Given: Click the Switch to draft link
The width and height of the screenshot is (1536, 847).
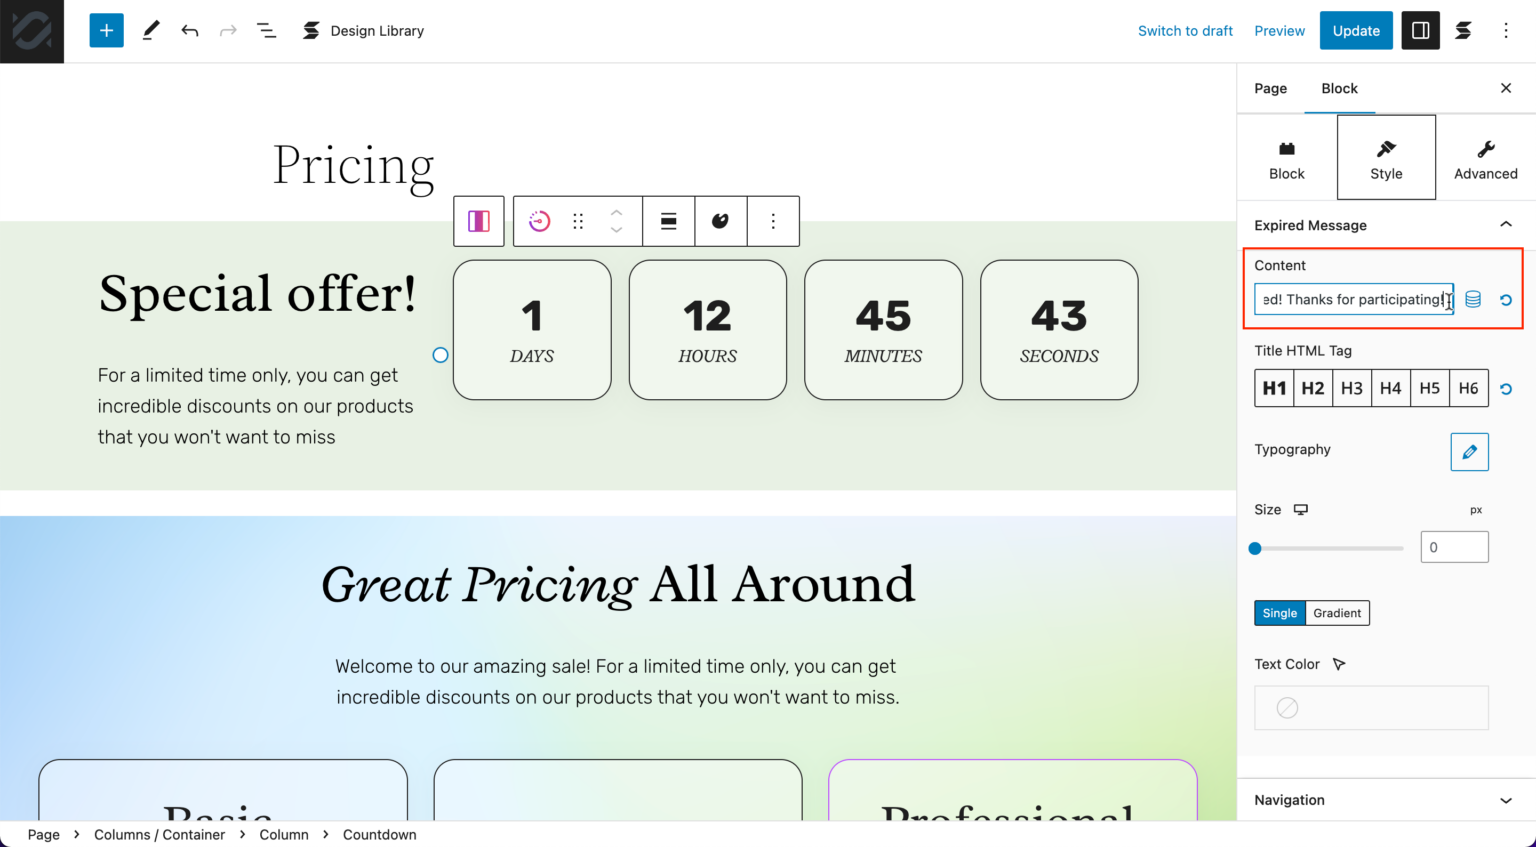Looking at the screenshot, I should pyautogui.click(x=1185, y=30).
